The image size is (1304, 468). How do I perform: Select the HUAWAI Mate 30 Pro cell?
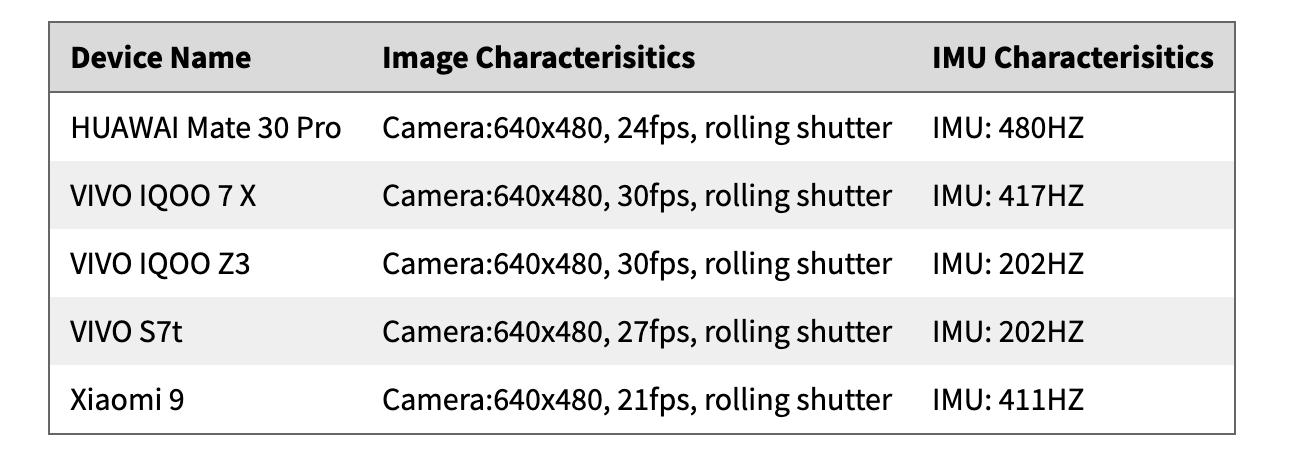point(206,128)
